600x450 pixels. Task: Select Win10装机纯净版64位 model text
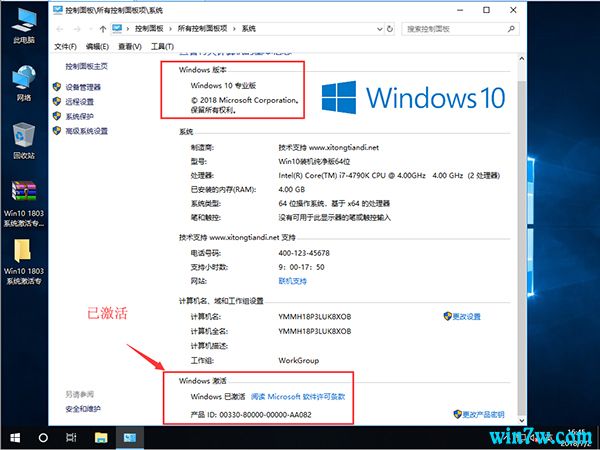314,161
